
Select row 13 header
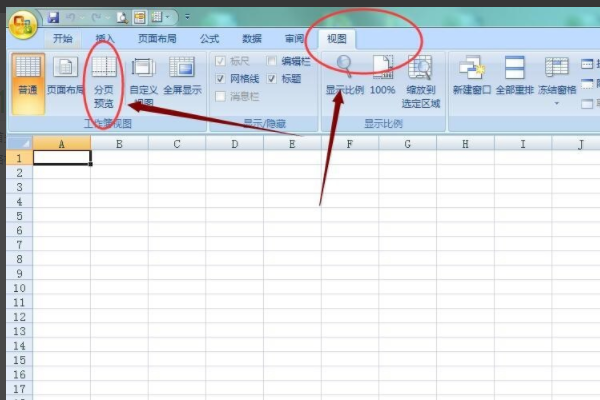[20, 331]
